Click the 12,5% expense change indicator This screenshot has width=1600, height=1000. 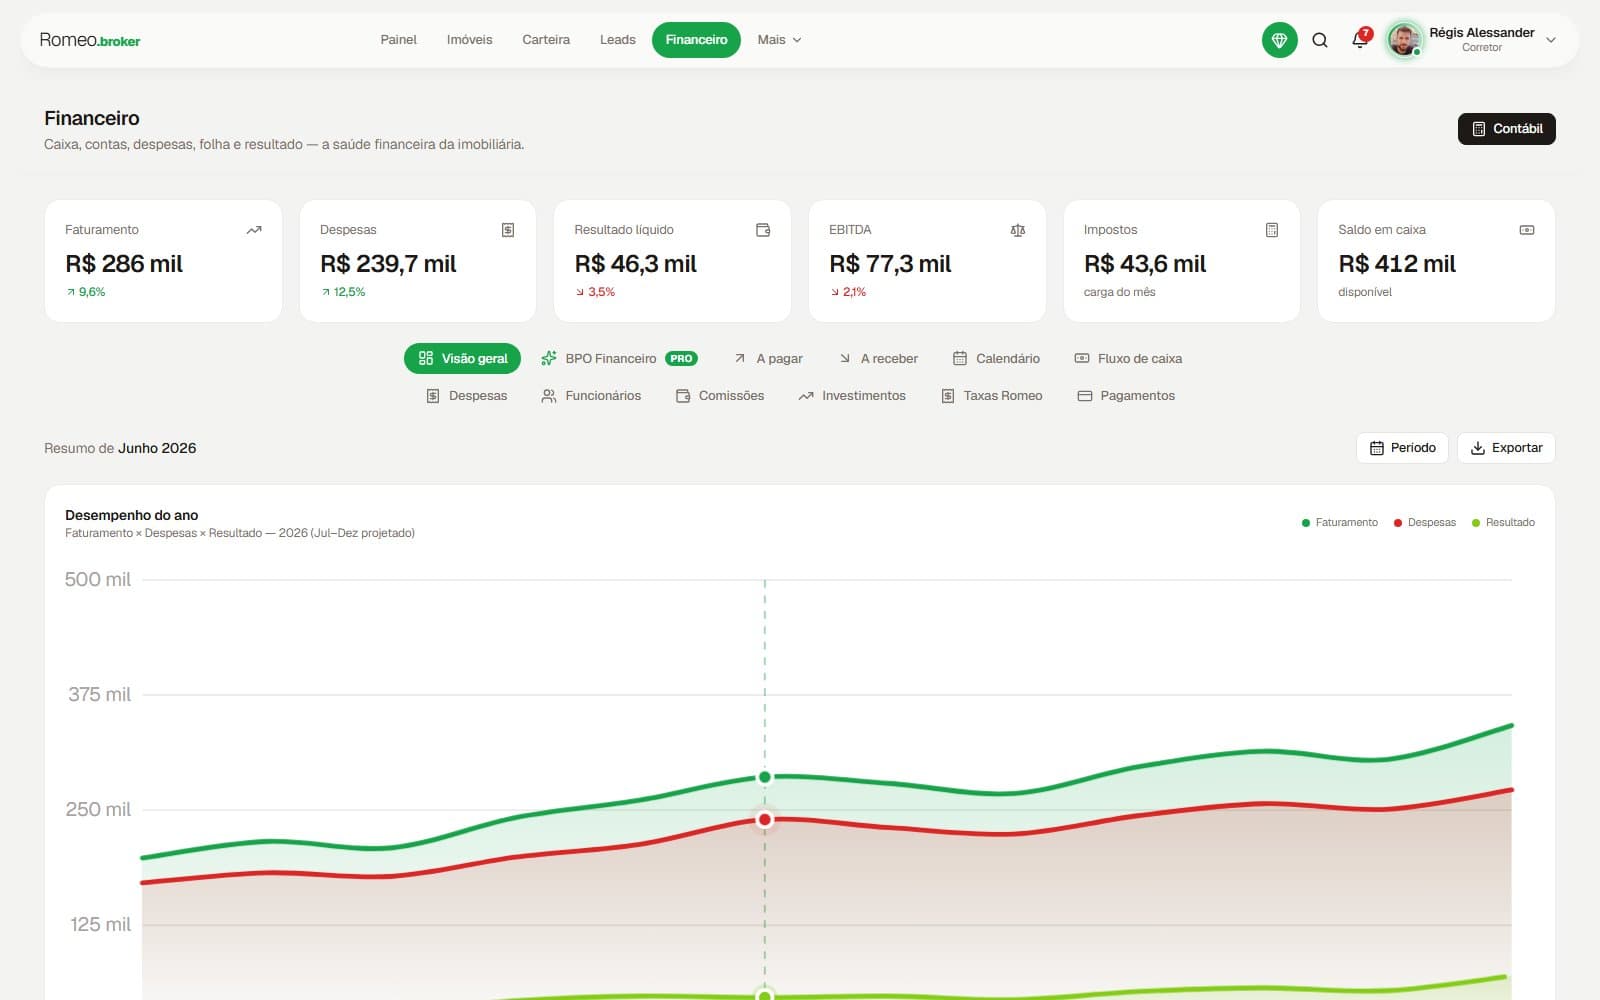tap(343, 292)
